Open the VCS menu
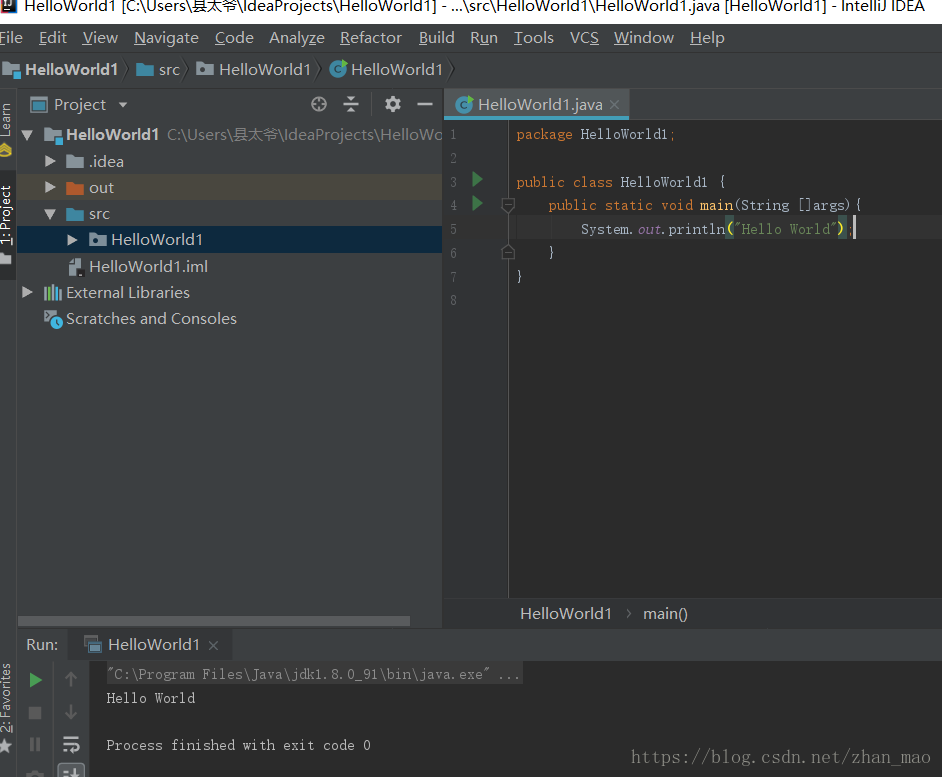Image resolution: width=942 pixels, height=777 pixels. coord(584,38)
